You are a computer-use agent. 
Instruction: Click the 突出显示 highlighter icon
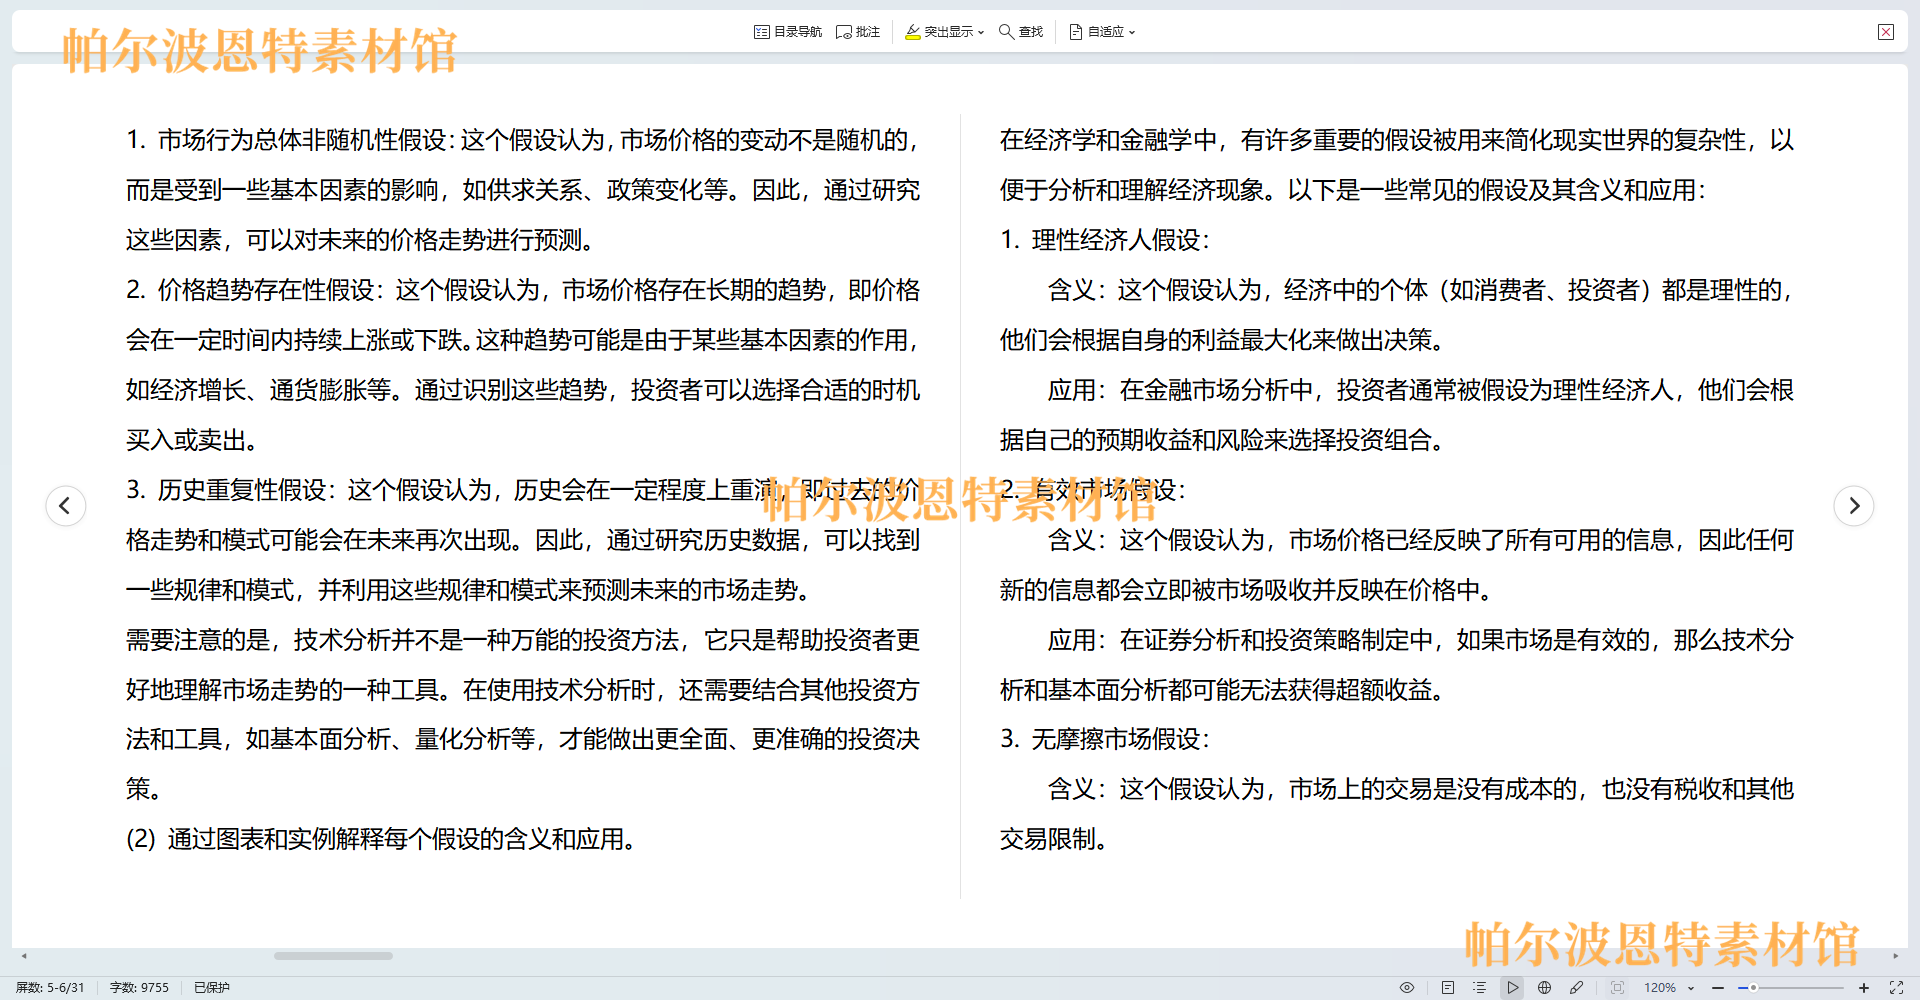coord(912,32)
